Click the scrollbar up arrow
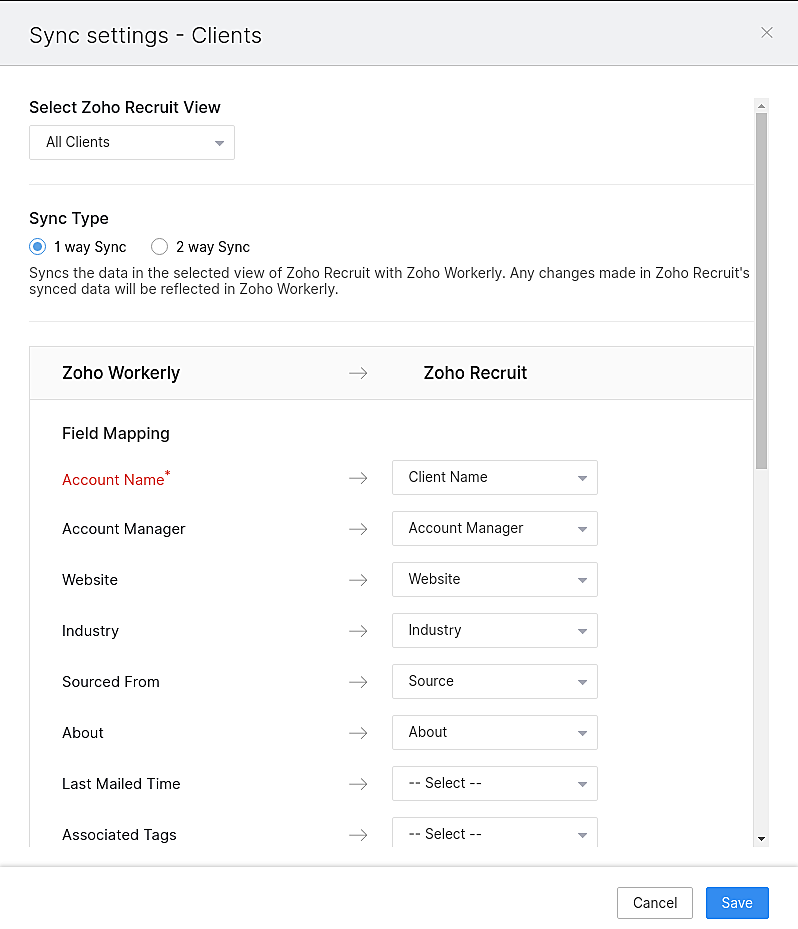The height and width of the screenshot is (929, 798). pos(761,106)
